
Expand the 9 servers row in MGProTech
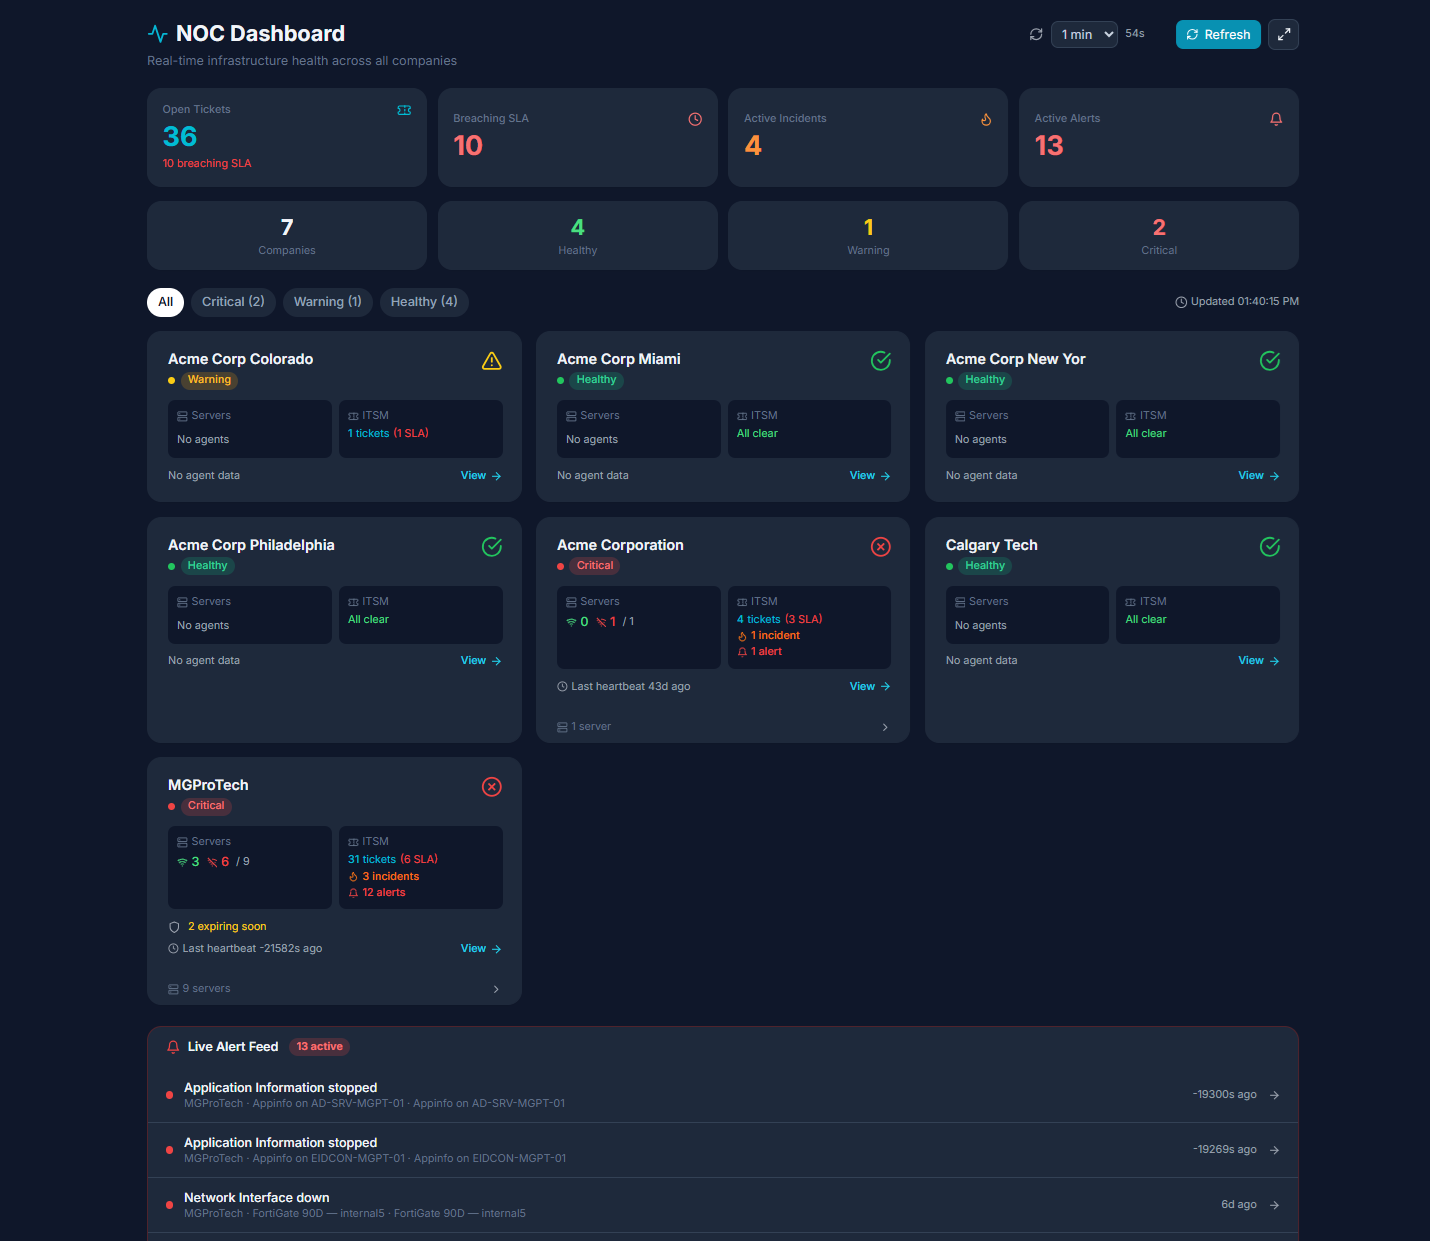[x=334, y=989]
